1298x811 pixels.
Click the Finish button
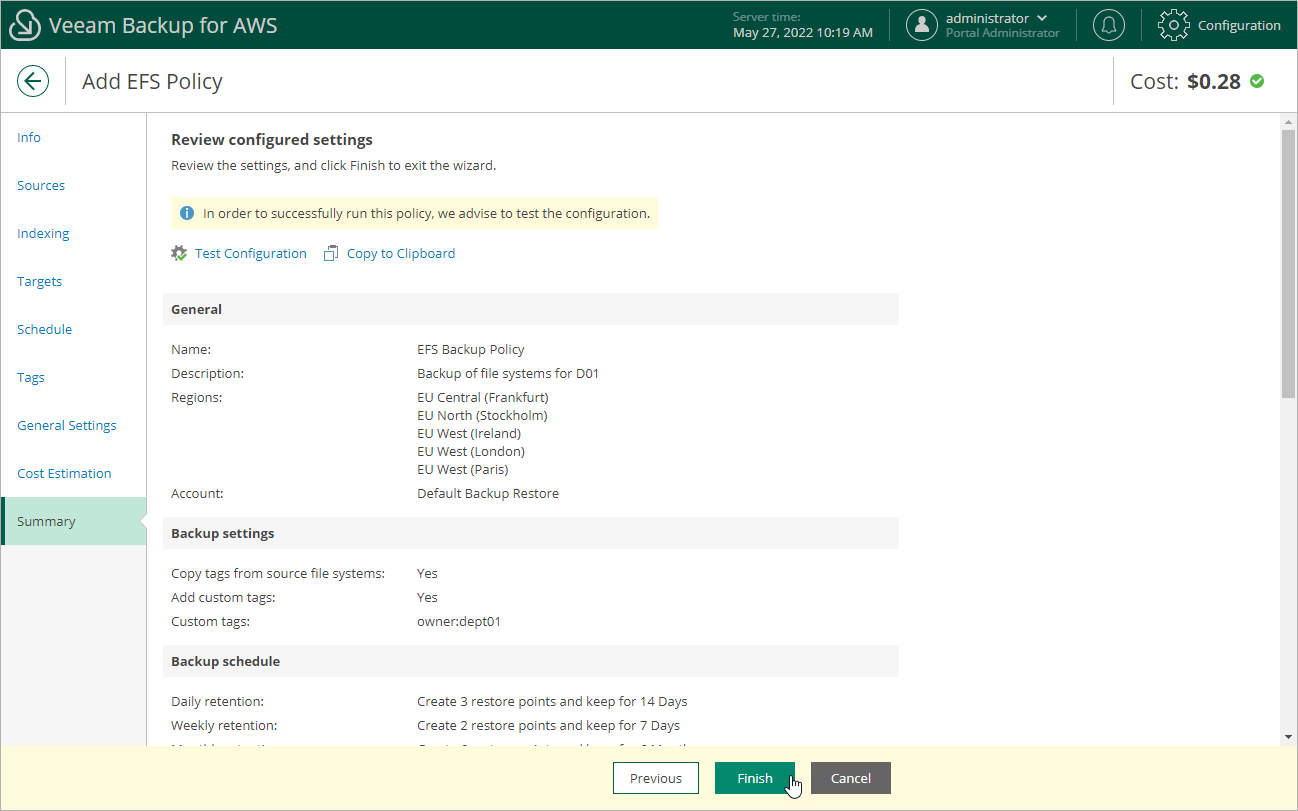tap(755, 778)
